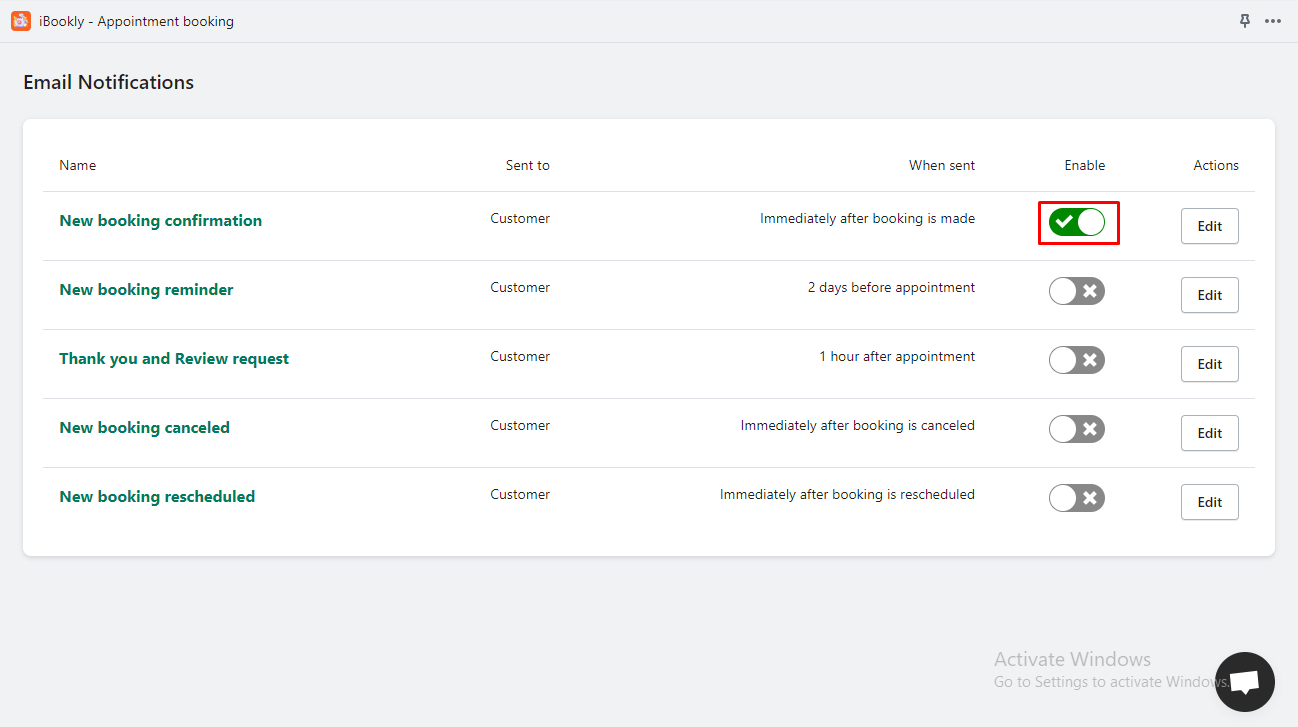The height and width of the screenshot is (727, 1298).
Task: Click Customer in New booking canceled row
Action: [520, 425]
